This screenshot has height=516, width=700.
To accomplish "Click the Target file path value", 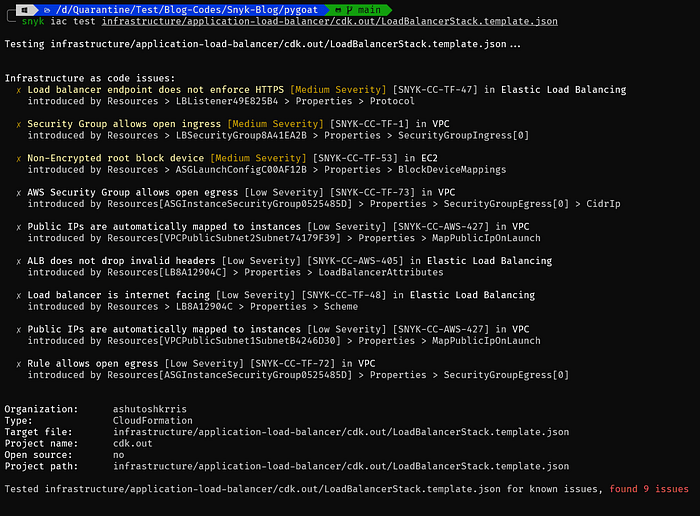I will coord(341,432).
